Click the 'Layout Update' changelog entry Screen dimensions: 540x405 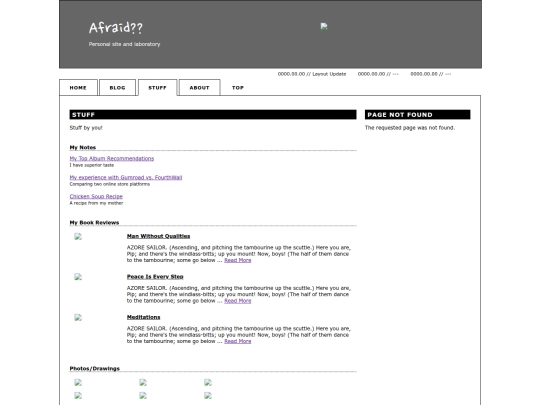(312, 74)
